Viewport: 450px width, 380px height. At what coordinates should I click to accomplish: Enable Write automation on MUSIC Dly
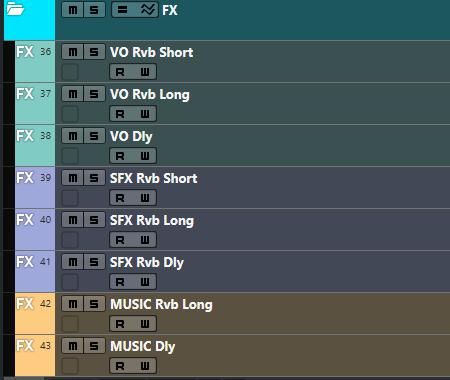[x=145, y=366]
